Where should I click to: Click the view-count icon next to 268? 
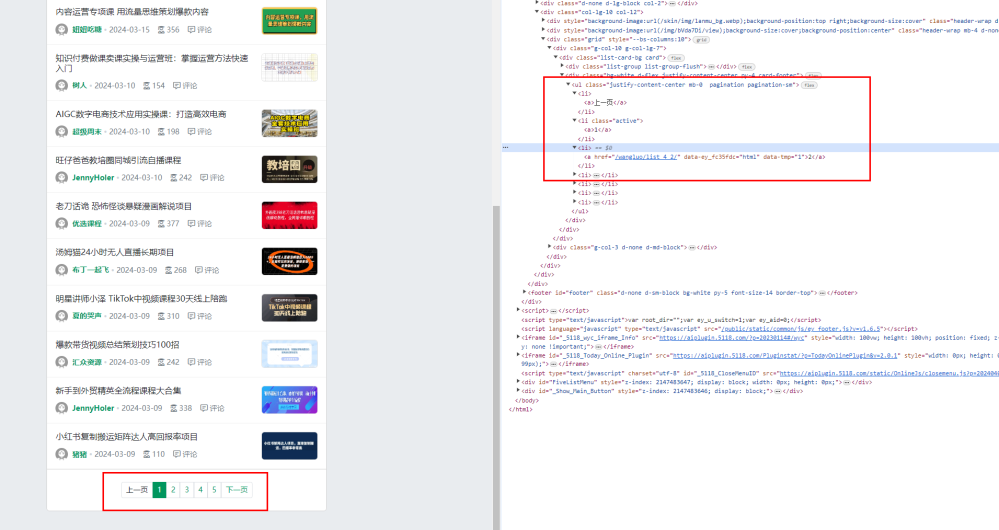click(168, 270)
